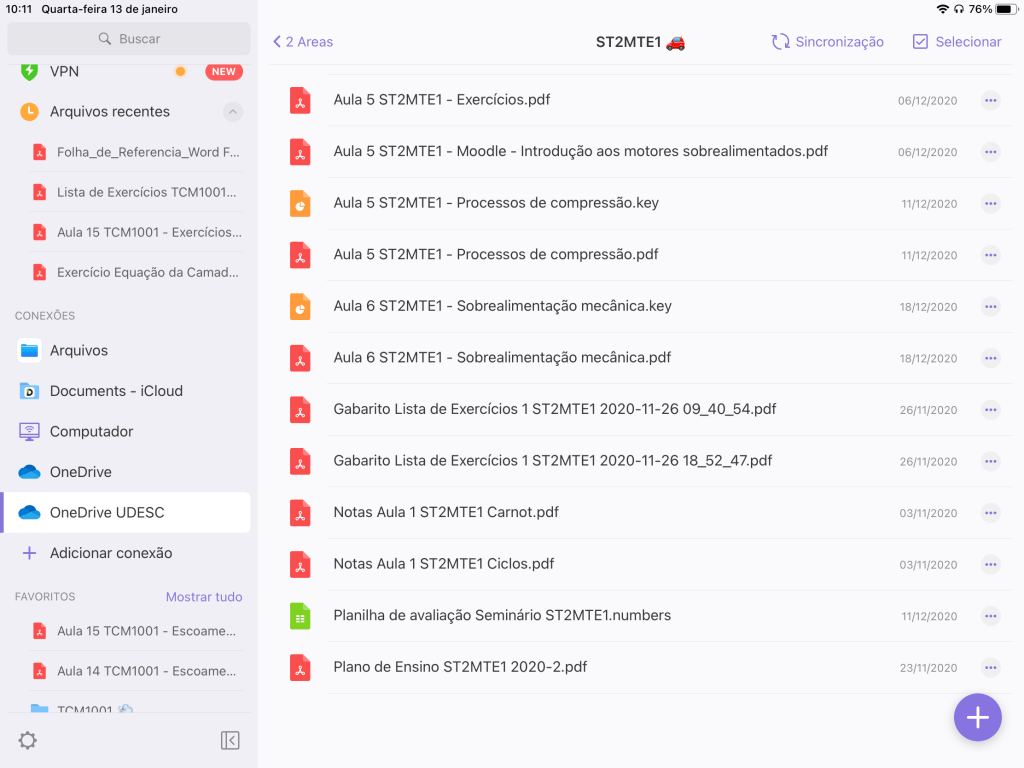The width and height of the screenshot is (1024, 768).
Task: Open the settings gear icon
Action: coord(28,740)
